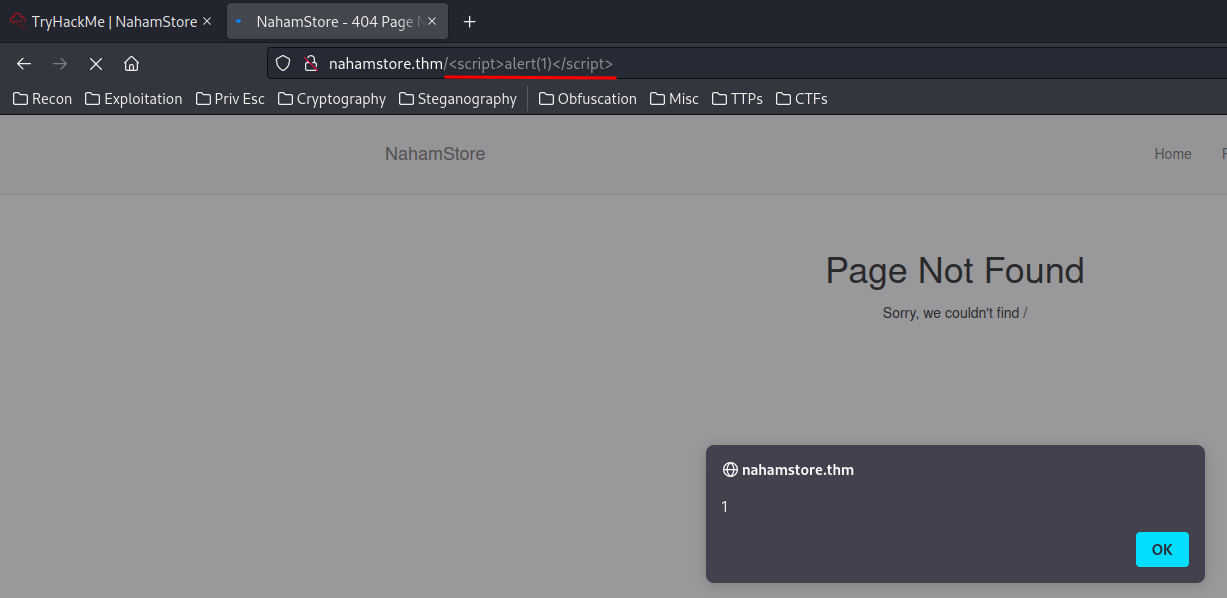Viewport: 1227px width, 598px height.
Task: Open the TTPs bookmarks folder
Action: [737, 98]
